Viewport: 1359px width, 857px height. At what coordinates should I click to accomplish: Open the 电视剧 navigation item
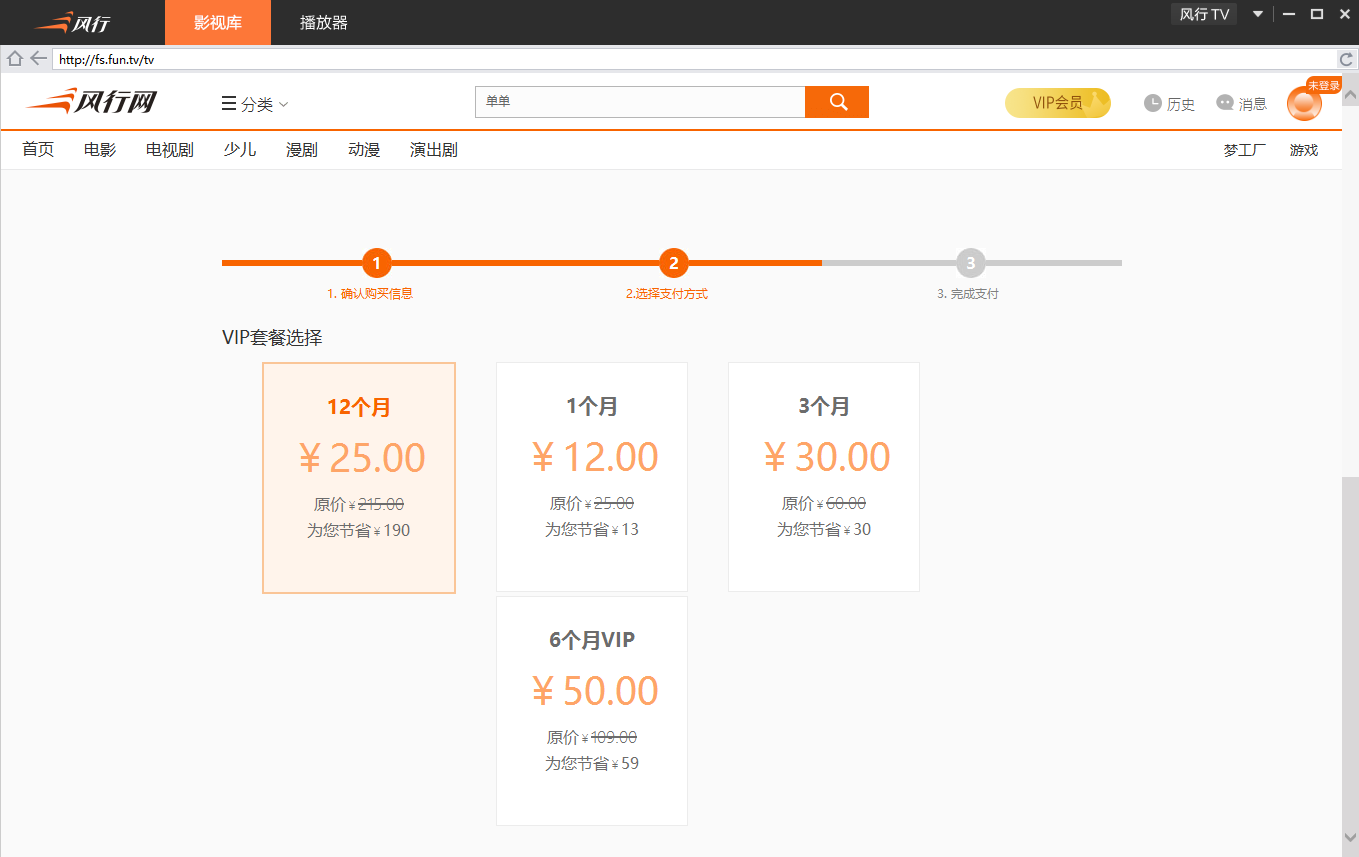[x=170, y=150]
